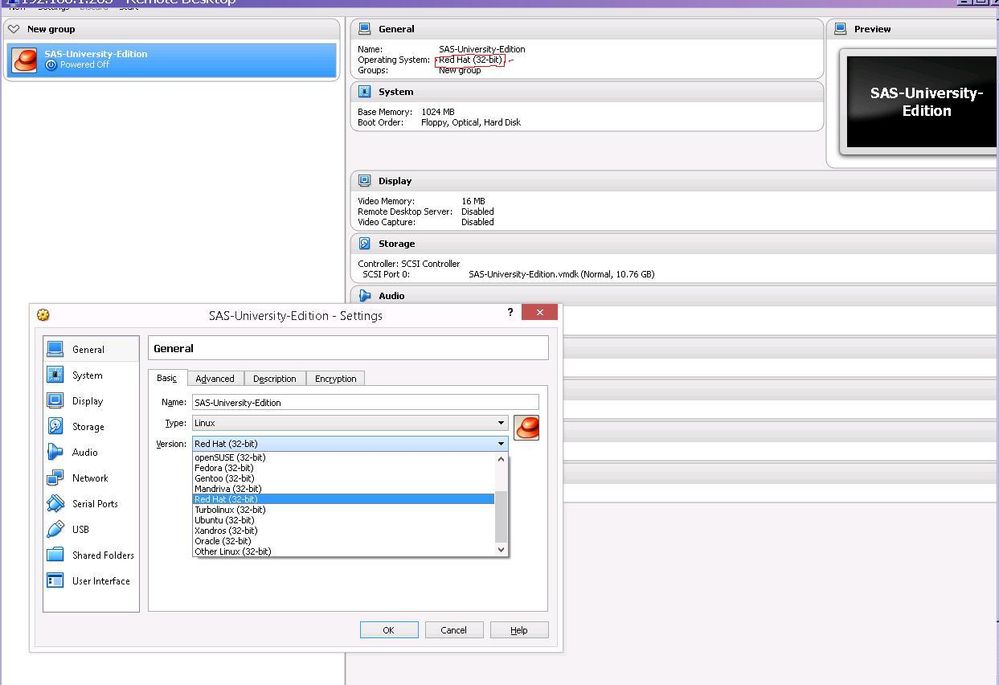Image resolution: width=999 pixels, height=685 pixels.
Task: Click the gear icon in Settings title bar
Action: (x=43, y=315)
